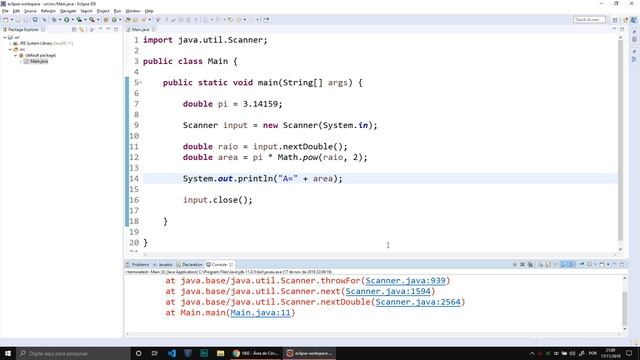Image resolution: width=640 pixels, height=360 pixels.
Task: Click the New Java Package icon
Action: [x=106, y=20]
